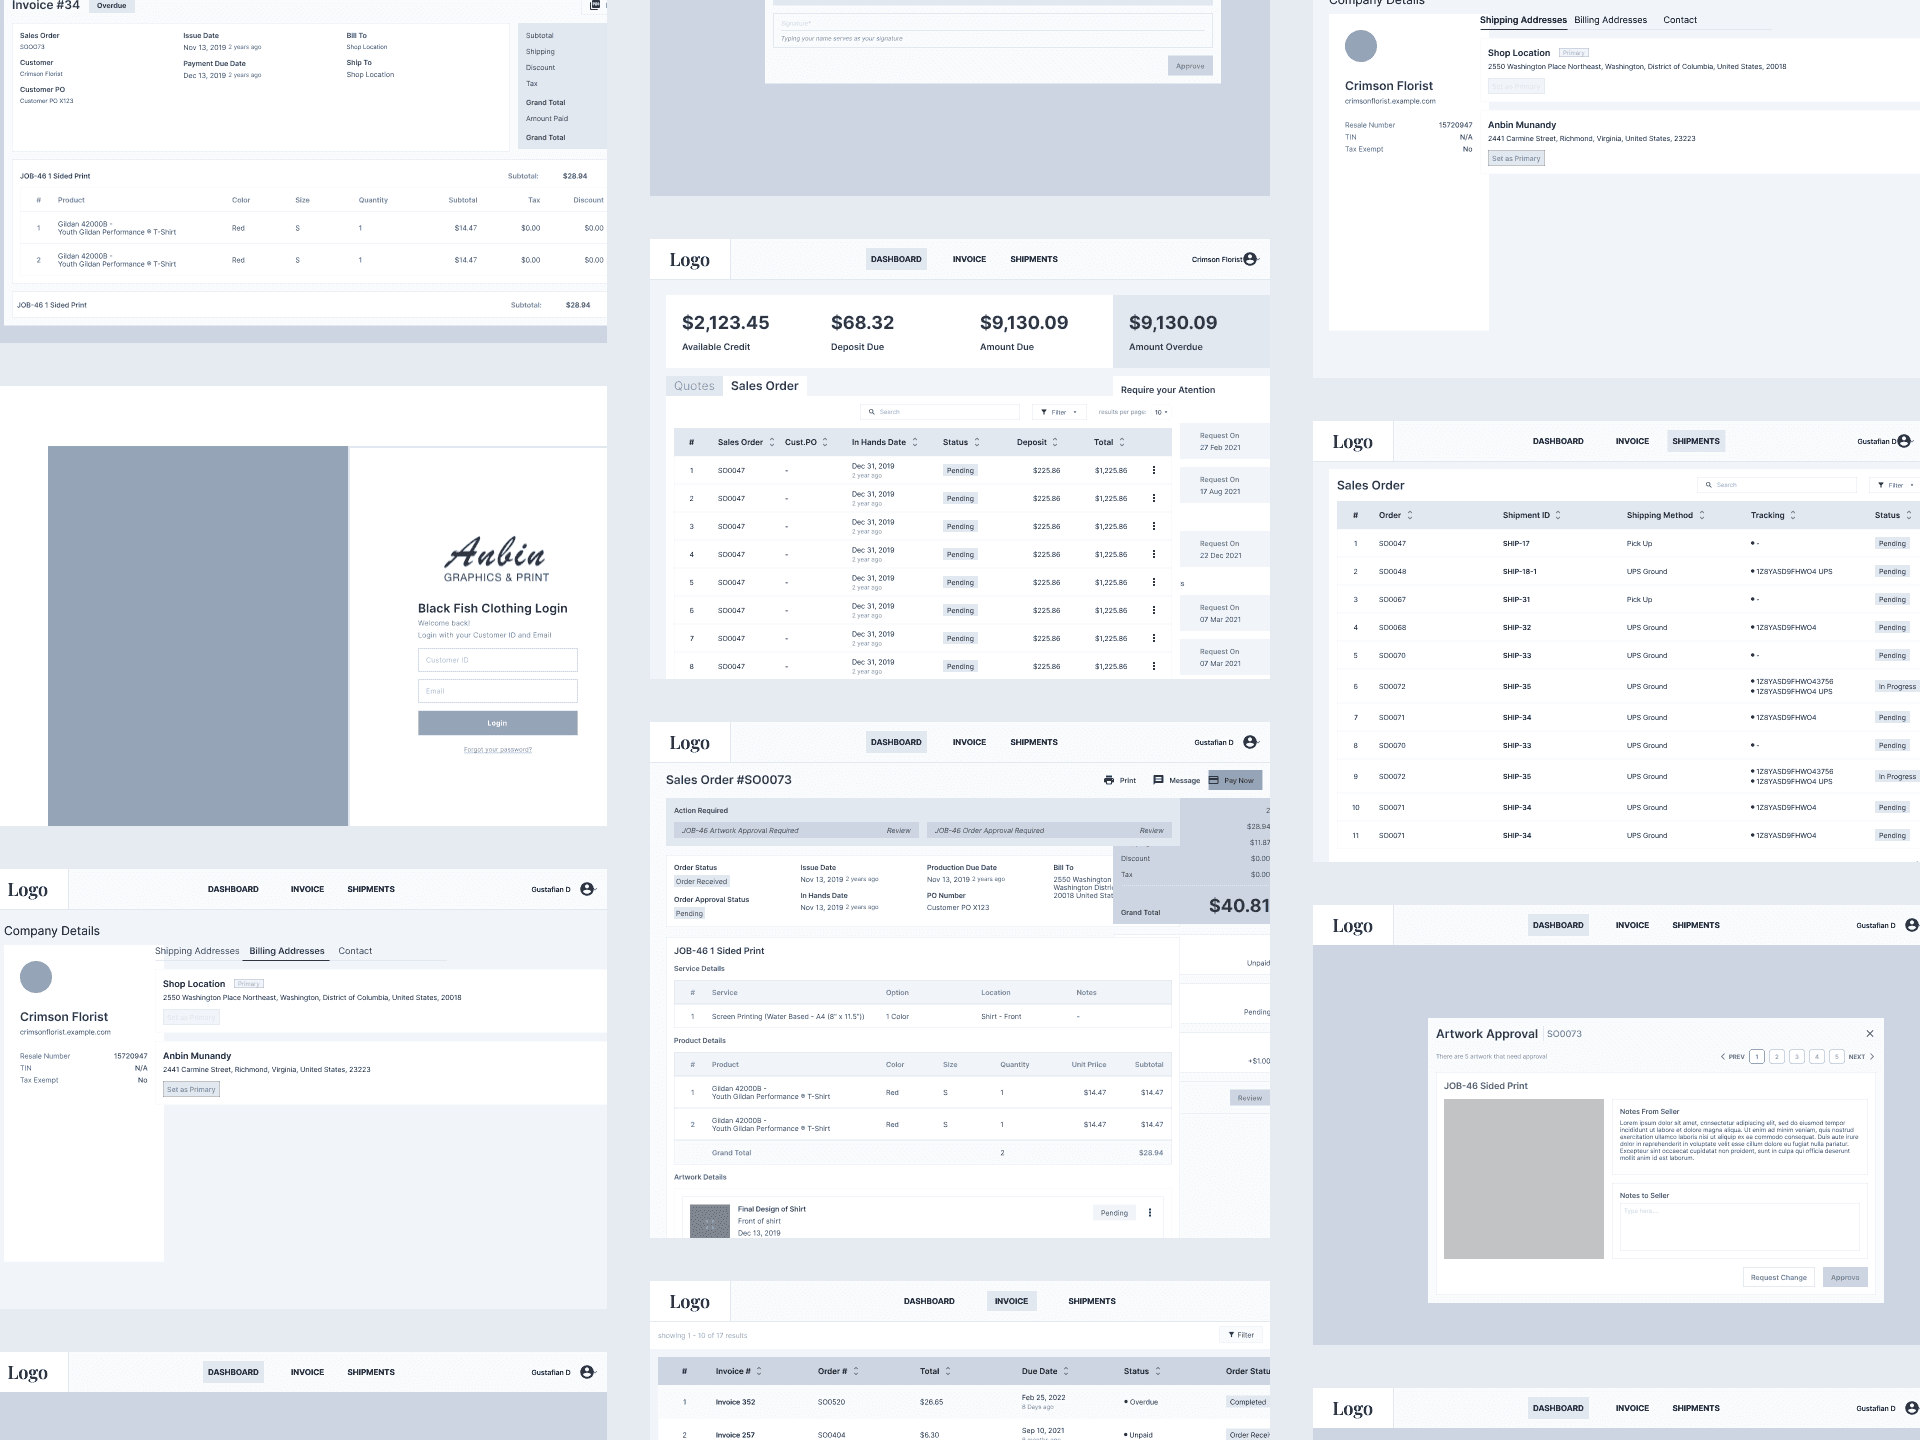Screen dimensions: 1920x1440
Task: Sort invoice list by Due Date
Action: point(1066,1371)
